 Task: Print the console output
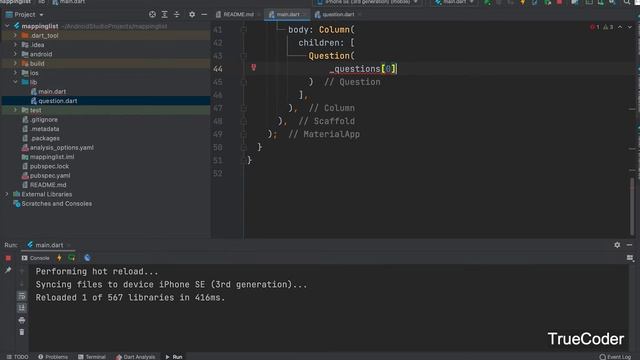22,320
